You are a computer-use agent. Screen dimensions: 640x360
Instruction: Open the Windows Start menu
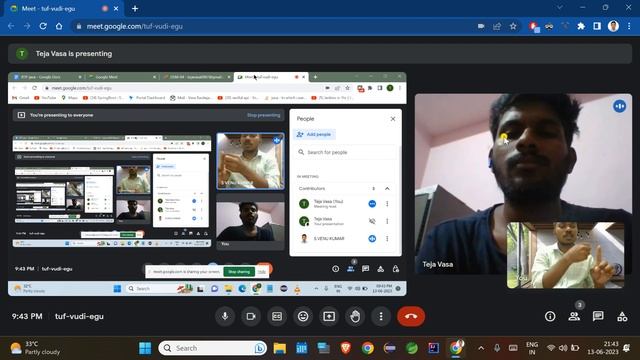point(145,348)
